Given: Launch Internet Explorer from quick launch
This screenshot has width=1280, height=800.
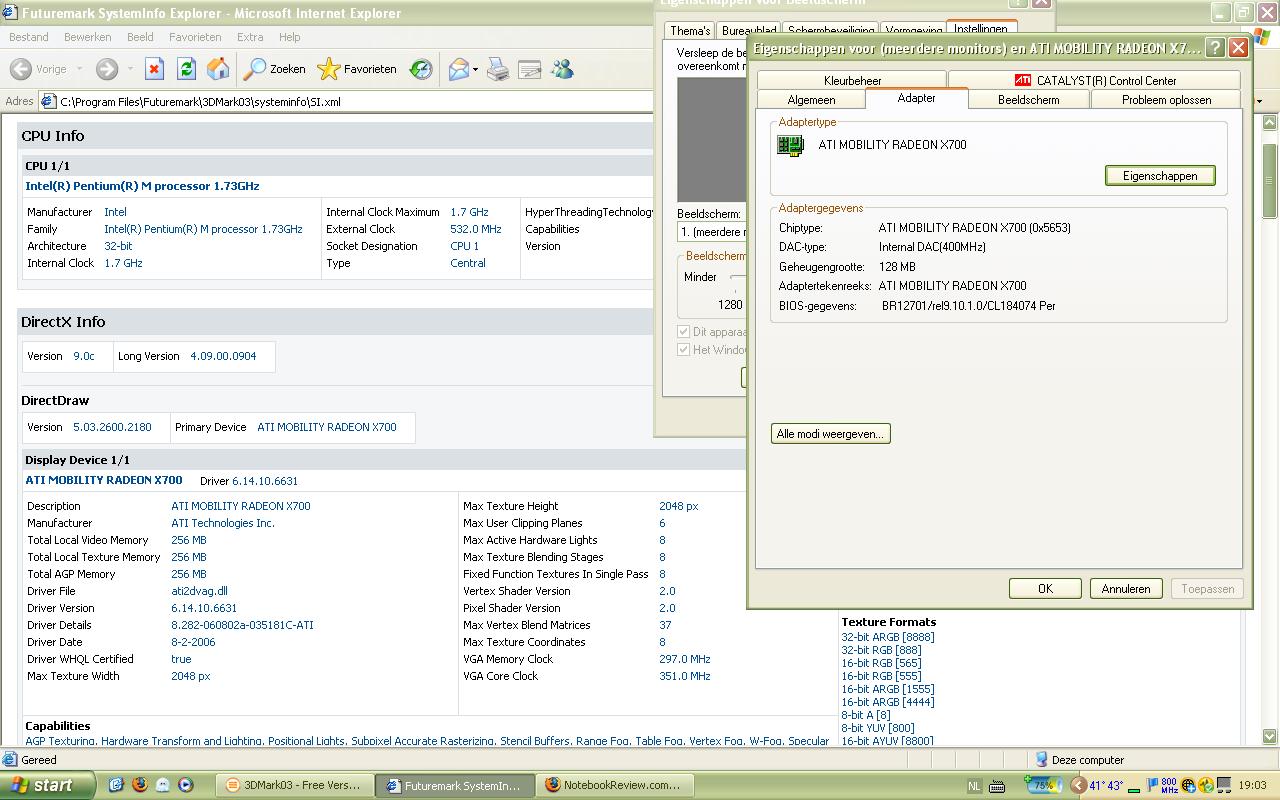Looking at the screenshot, I should pos(116,785).
